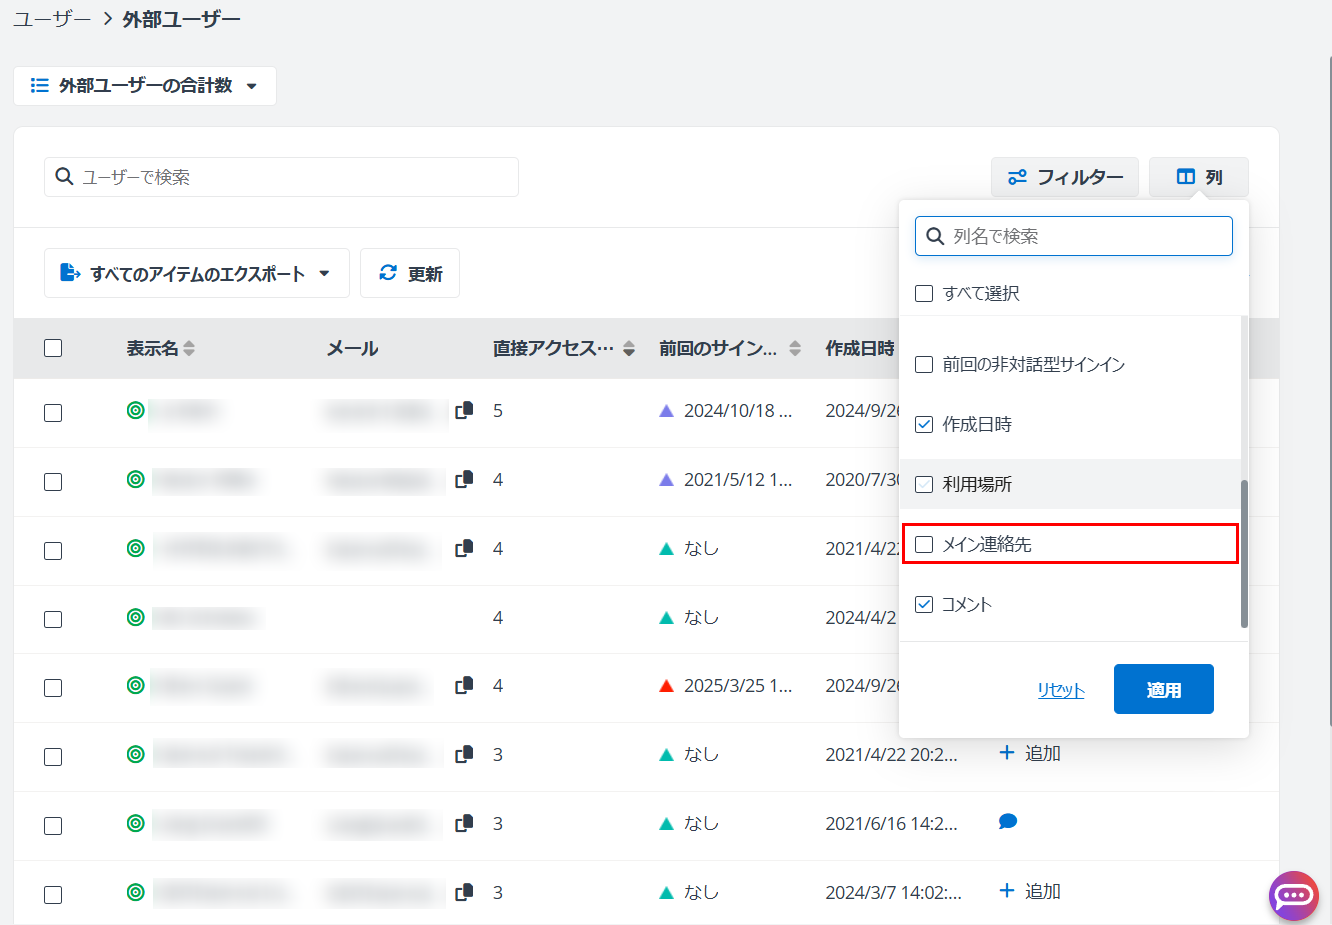Click the copy icon in the 2024/3/7 row

[464, 893]
